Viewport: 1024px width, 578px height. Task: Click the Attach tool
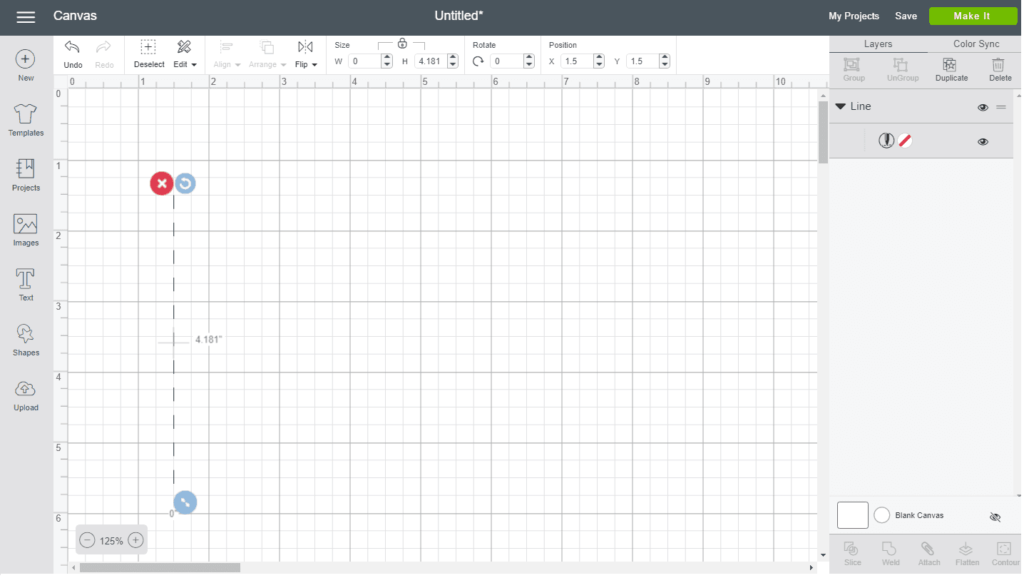point(929,554)
